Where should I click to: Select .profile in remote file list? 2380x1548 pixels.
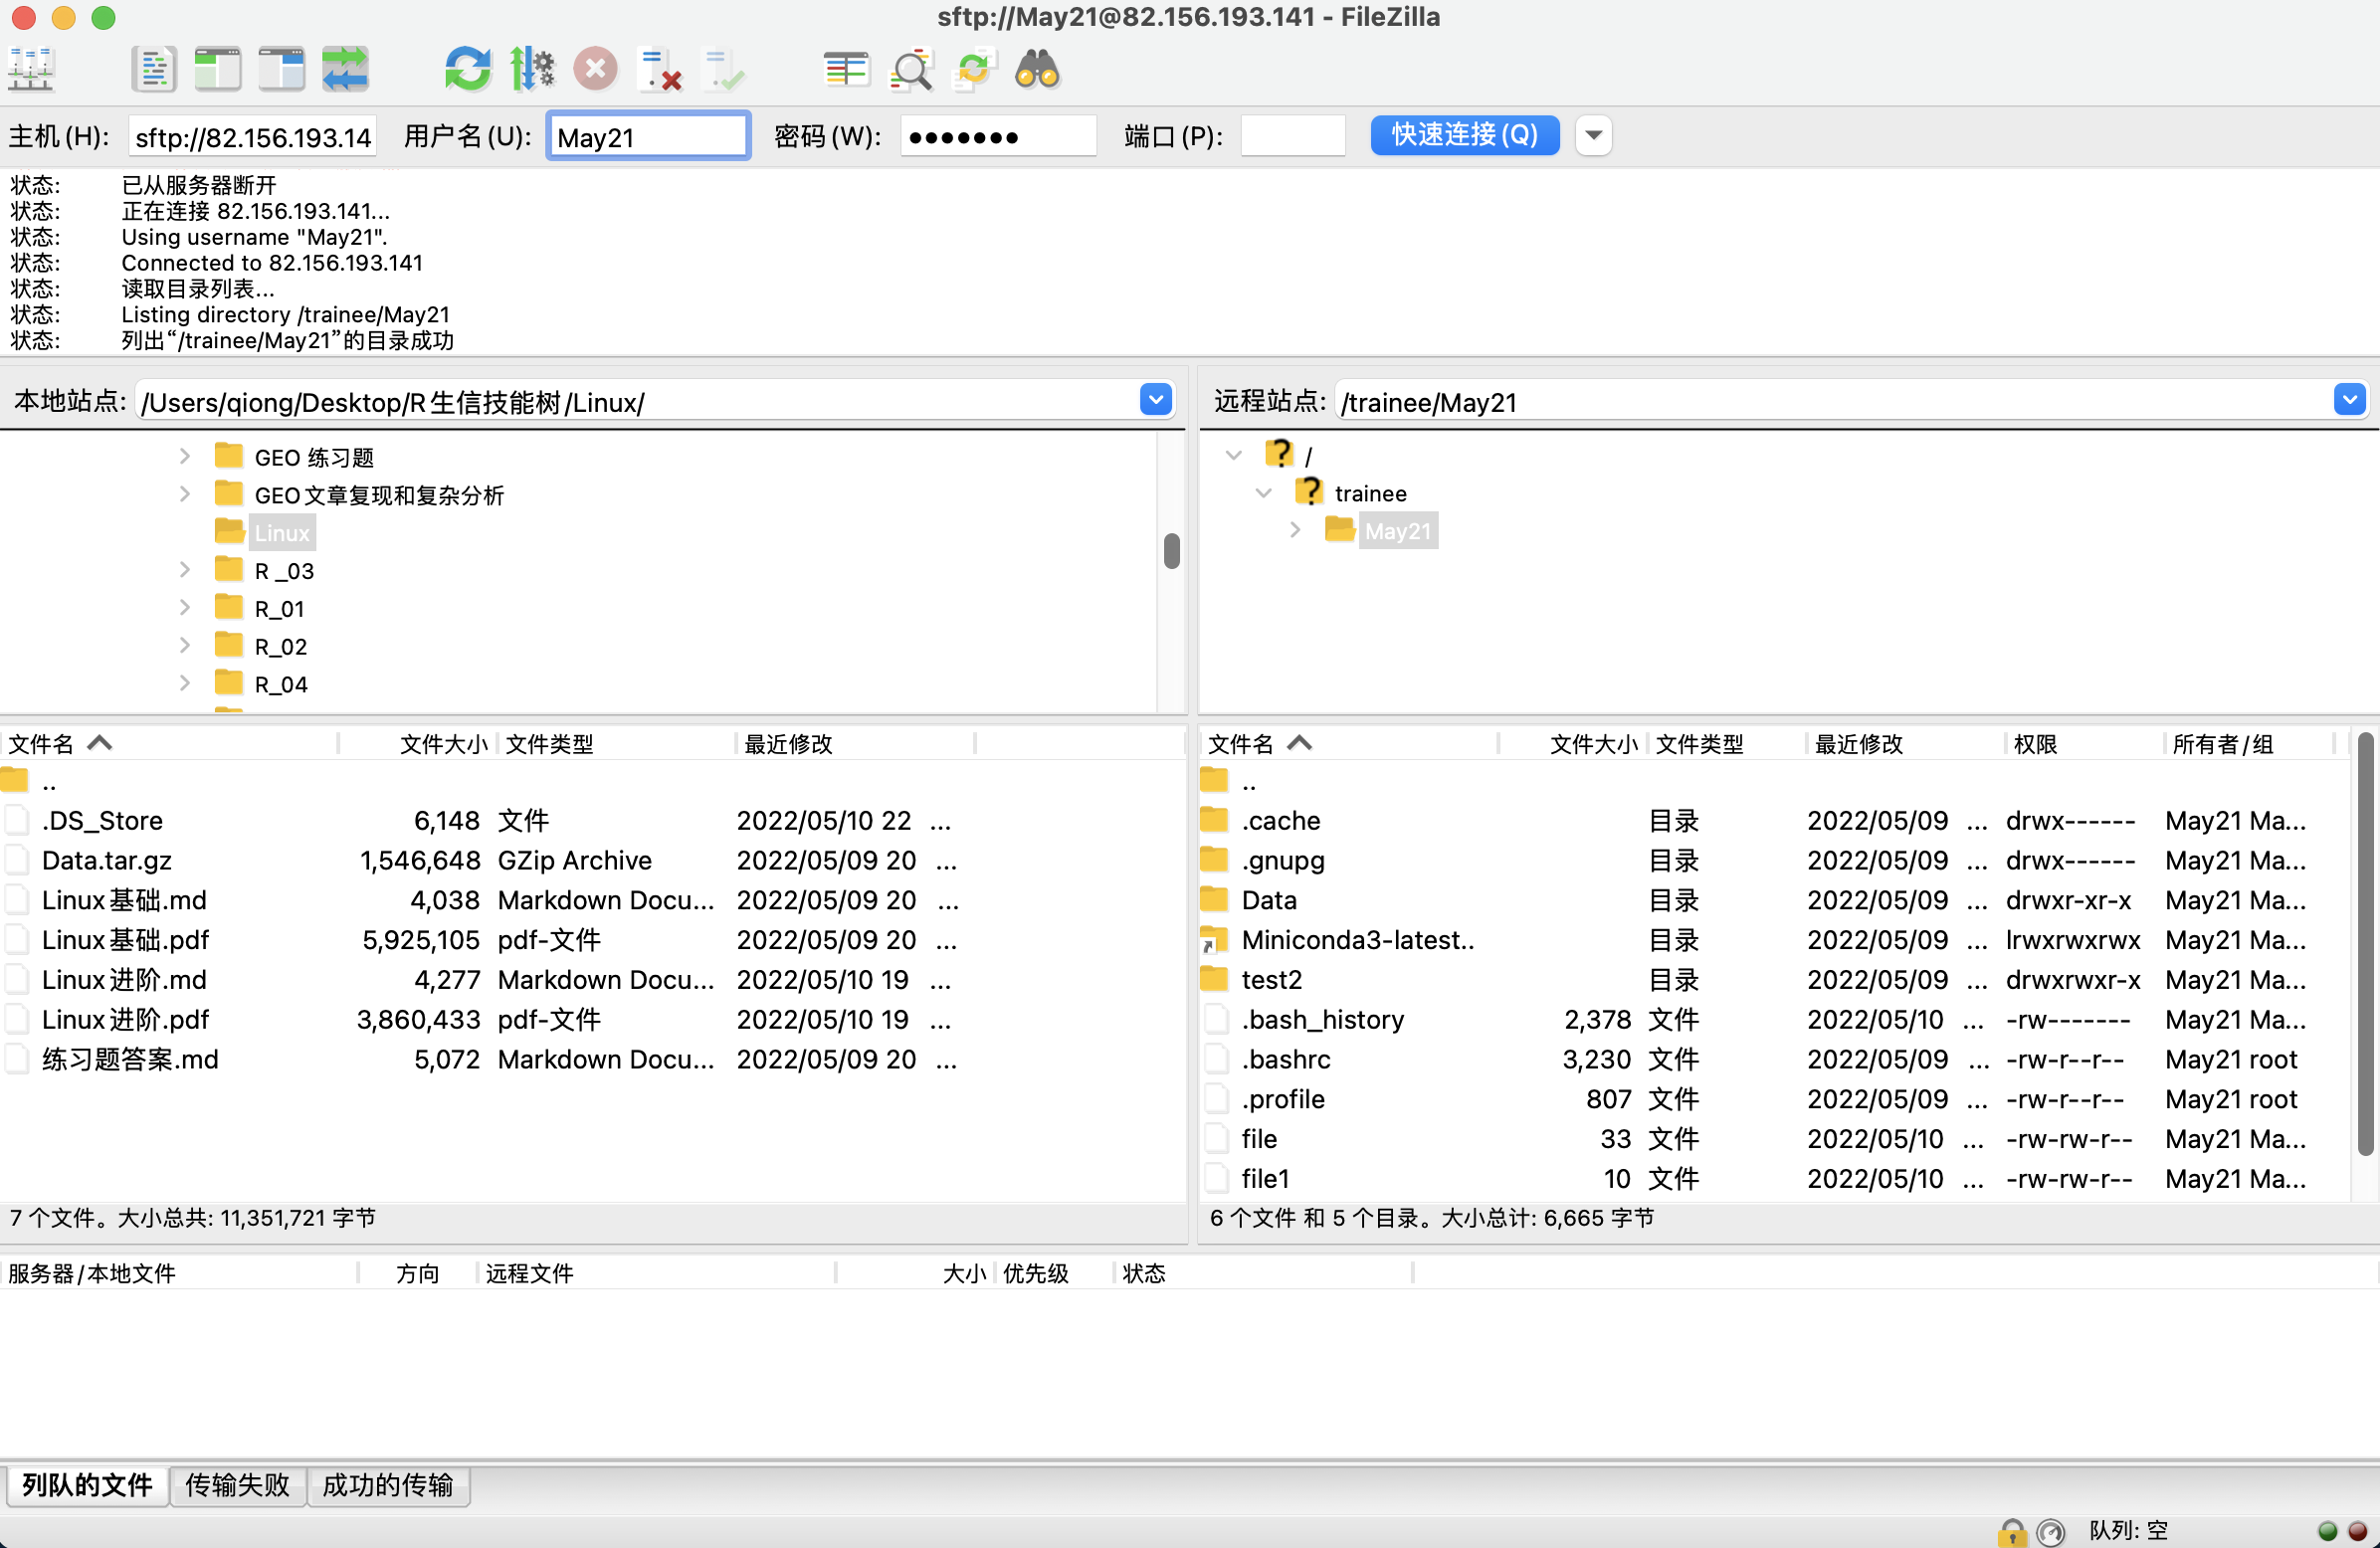1775,1099
